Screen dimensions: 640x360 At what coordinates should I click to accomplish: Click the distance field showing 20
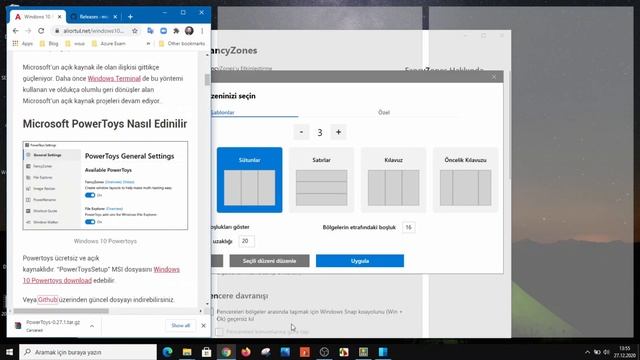246,241
